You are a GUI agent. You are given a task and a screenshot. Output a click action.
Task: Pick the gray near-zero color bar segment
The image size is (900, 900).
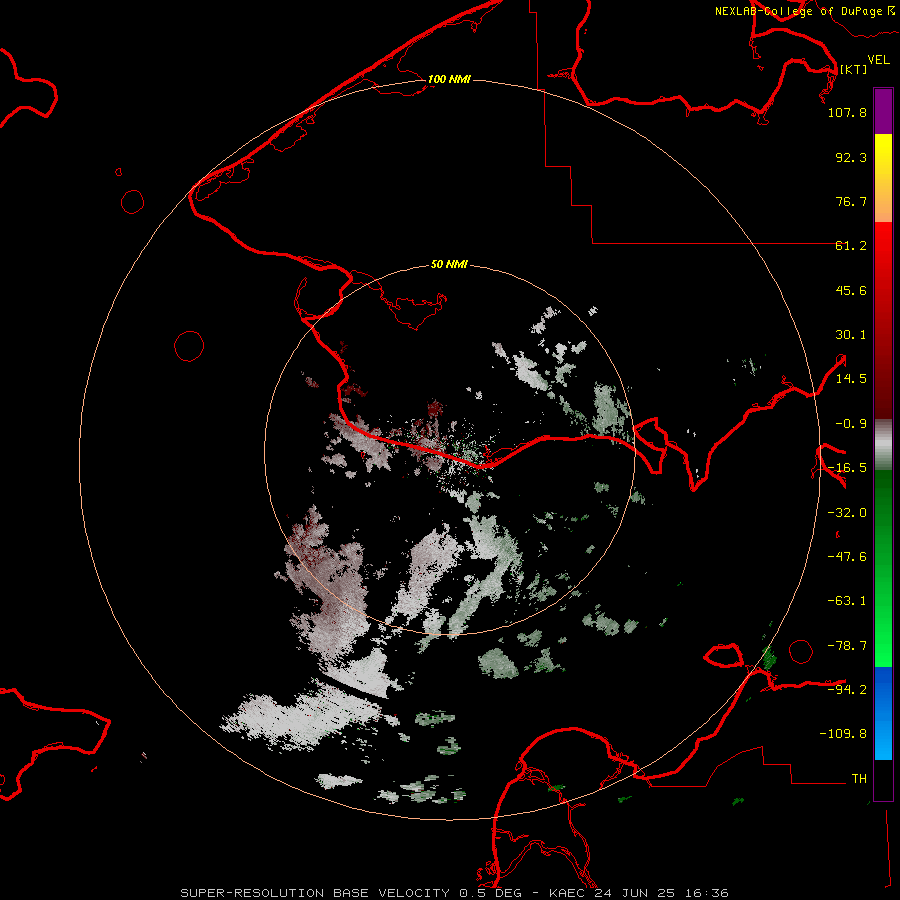(883, 445)
